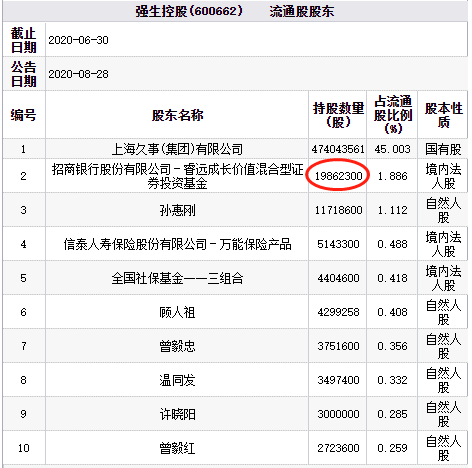Click share count 5143300
This screenshot has width=472, height=468.
pos(338,244)
